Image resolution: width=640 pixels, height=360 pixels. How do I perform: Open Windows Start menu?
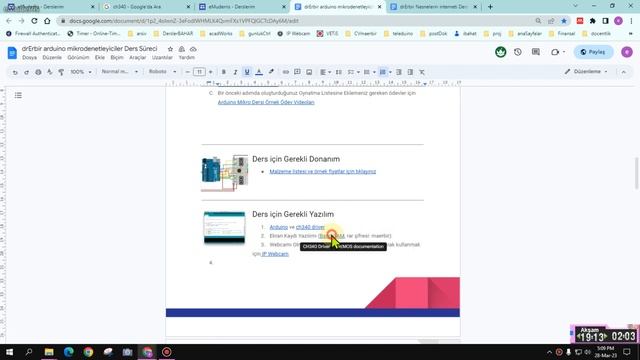click(9, 352)
